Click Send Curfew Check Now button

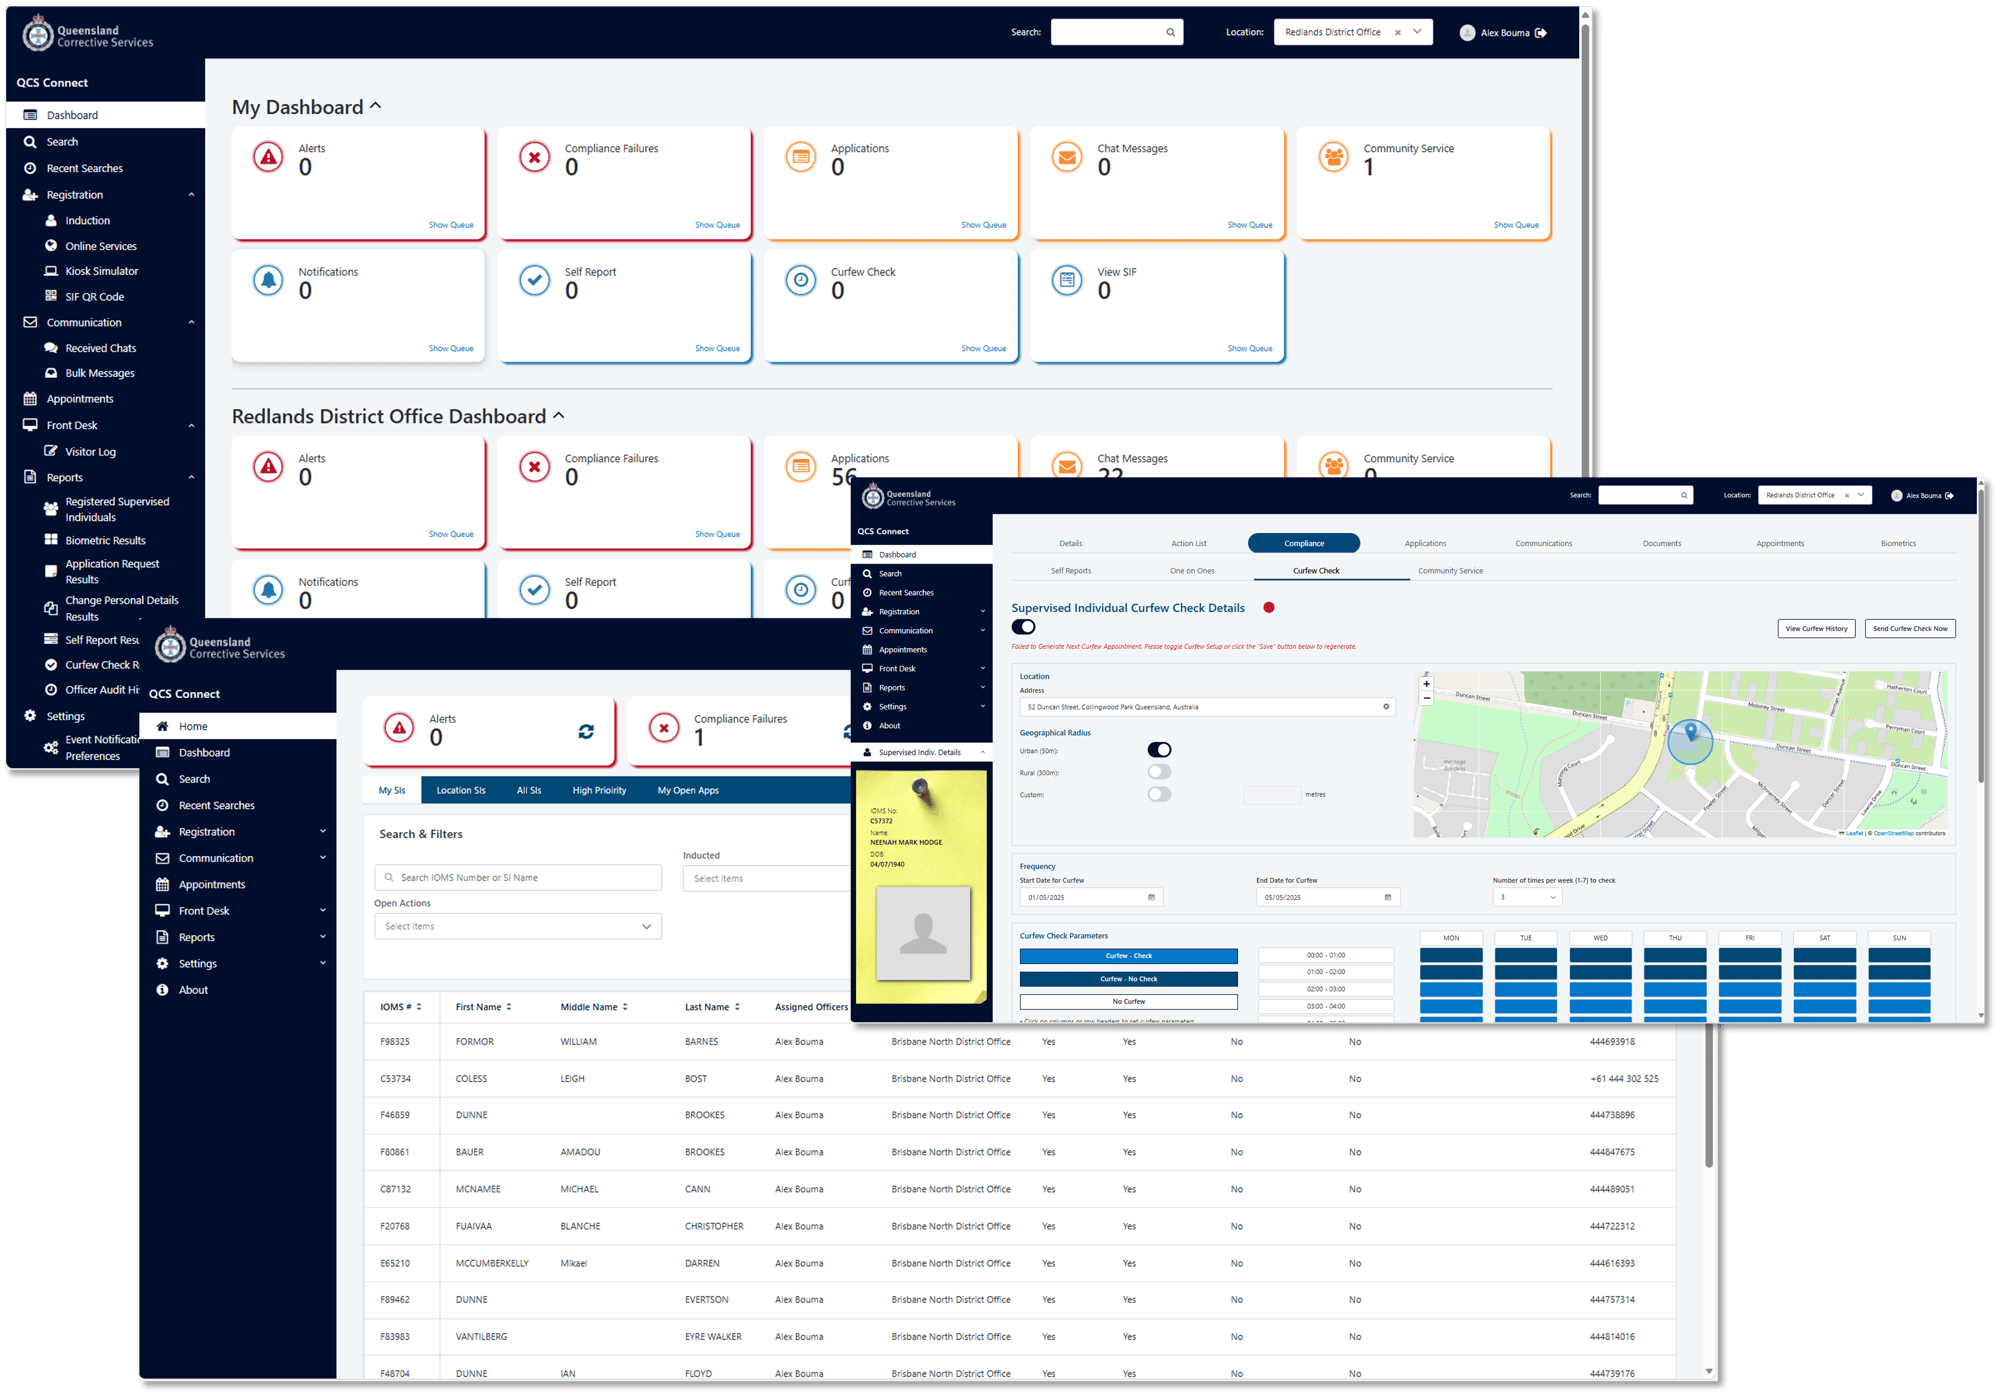pos(1910,628)
